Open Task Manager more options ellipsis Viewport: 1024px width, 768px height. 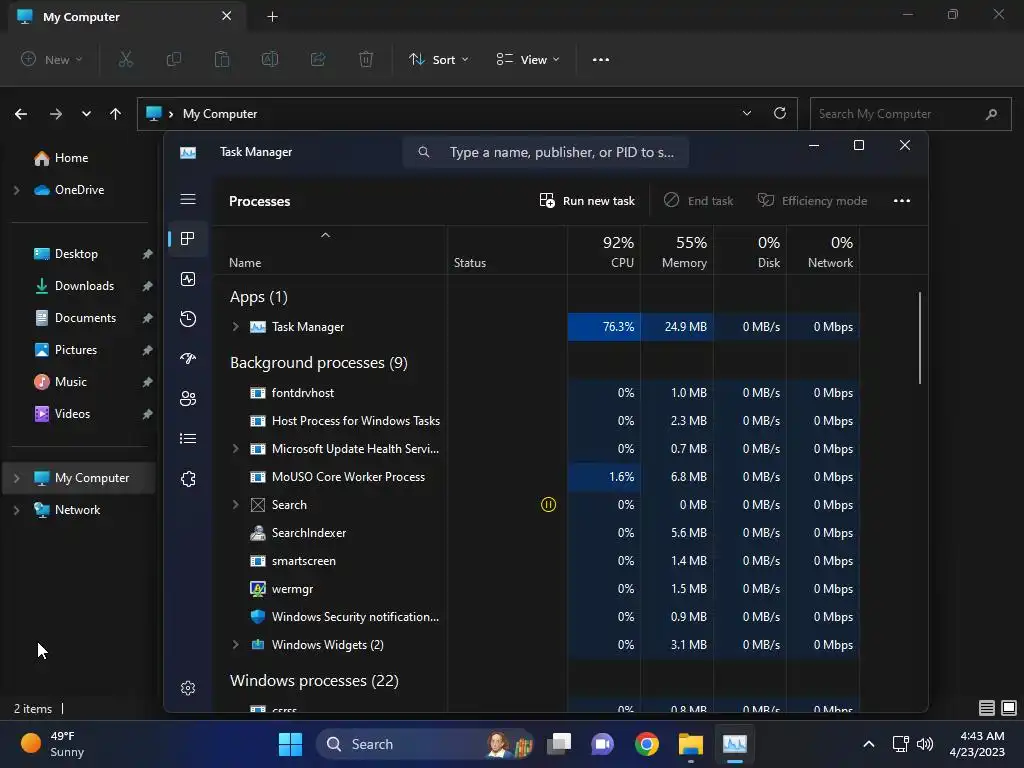tap(902, 200)
